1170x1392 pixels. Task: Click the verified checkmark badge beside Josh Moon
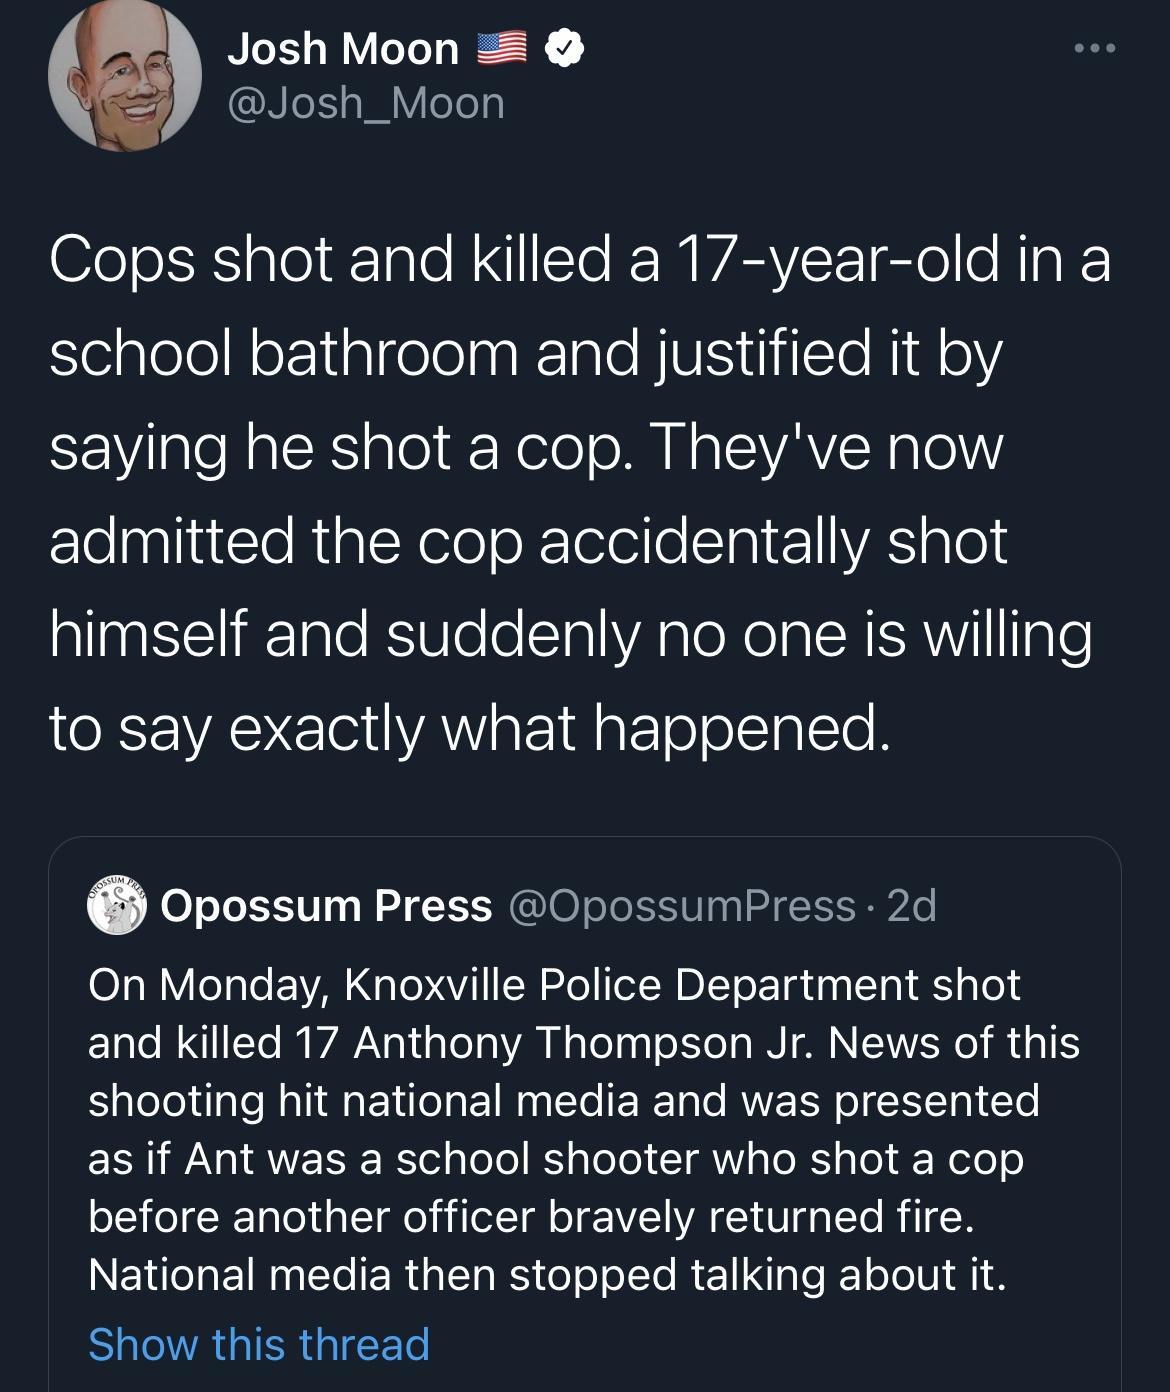562,48
